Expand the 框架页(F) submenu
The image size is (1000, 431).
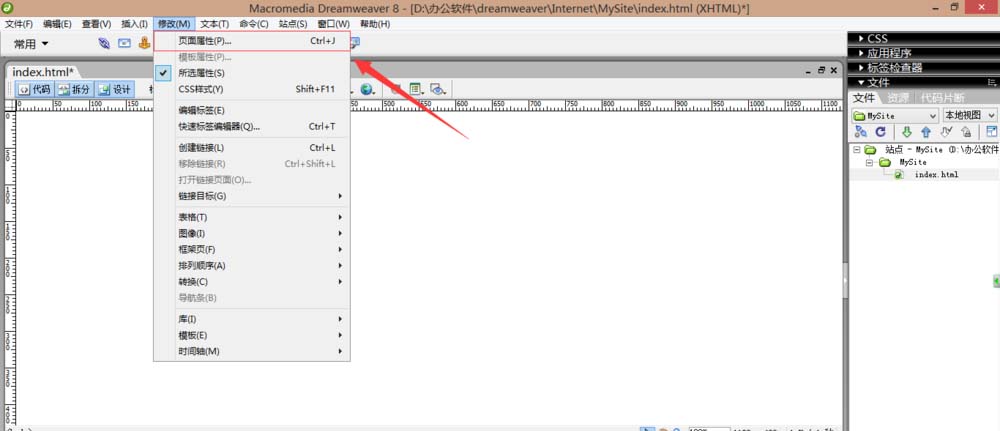(x=252, y=249)
